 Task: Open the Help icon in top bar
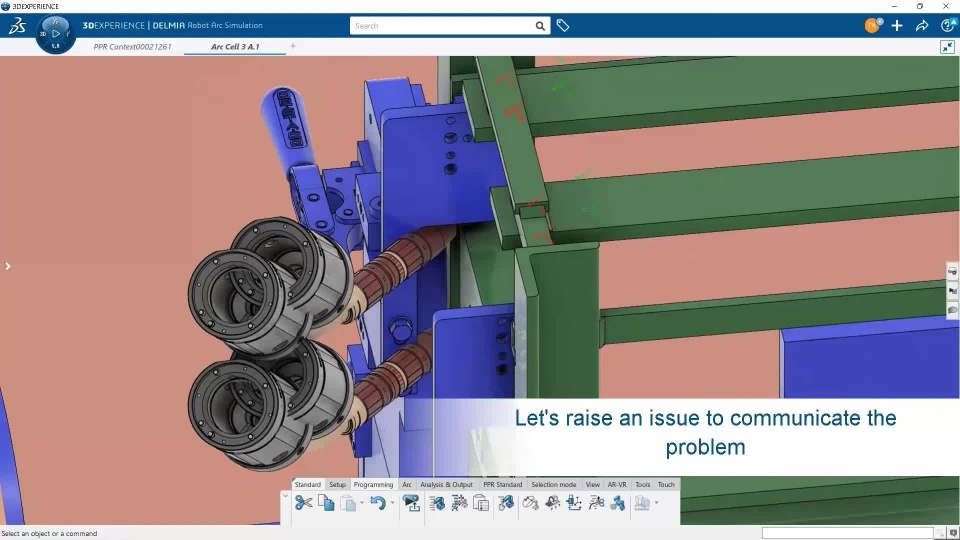pos(948,25)
